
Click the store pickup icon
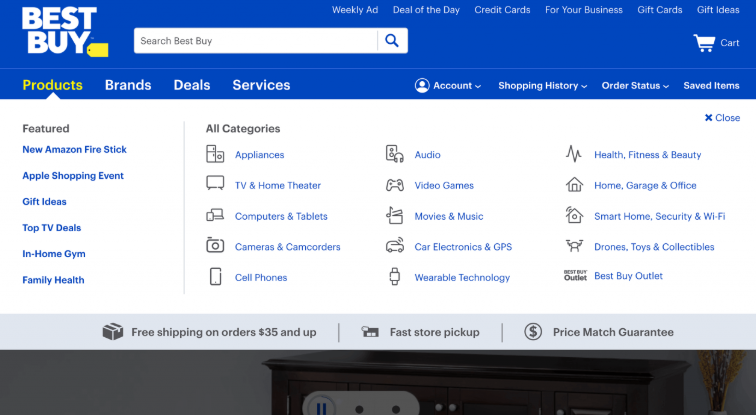click(370, 332)
